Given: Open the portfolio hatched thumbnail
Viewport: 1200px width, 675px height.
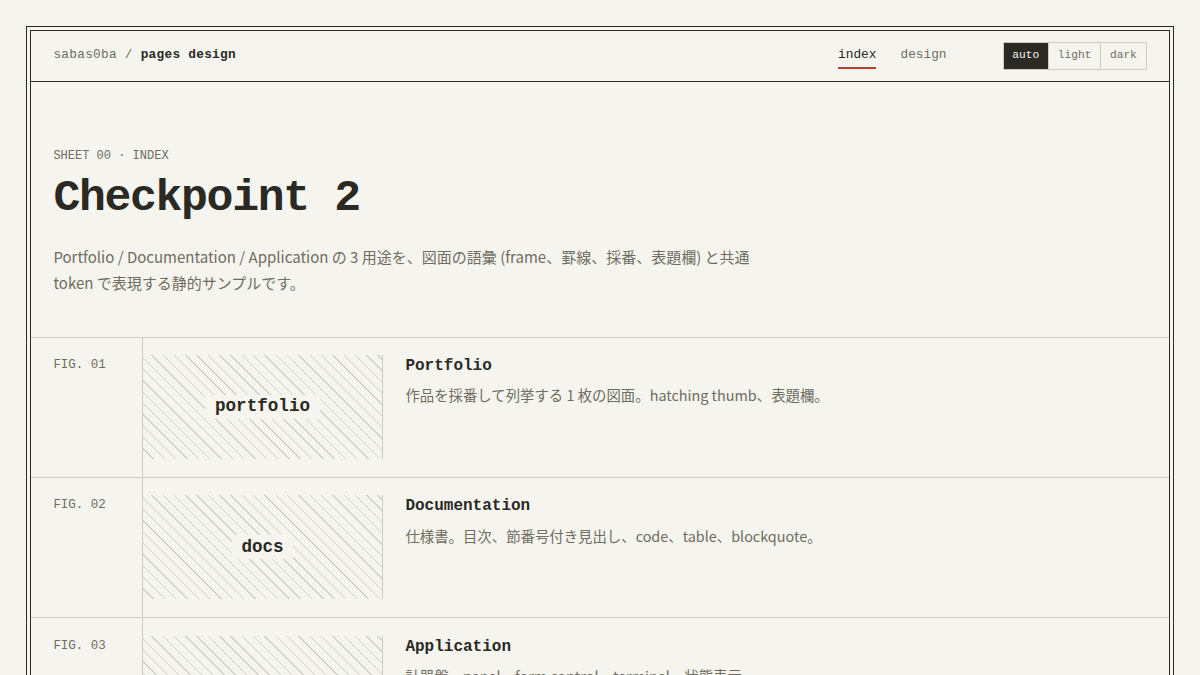Looking at the screenshot, I should point(263,406).
